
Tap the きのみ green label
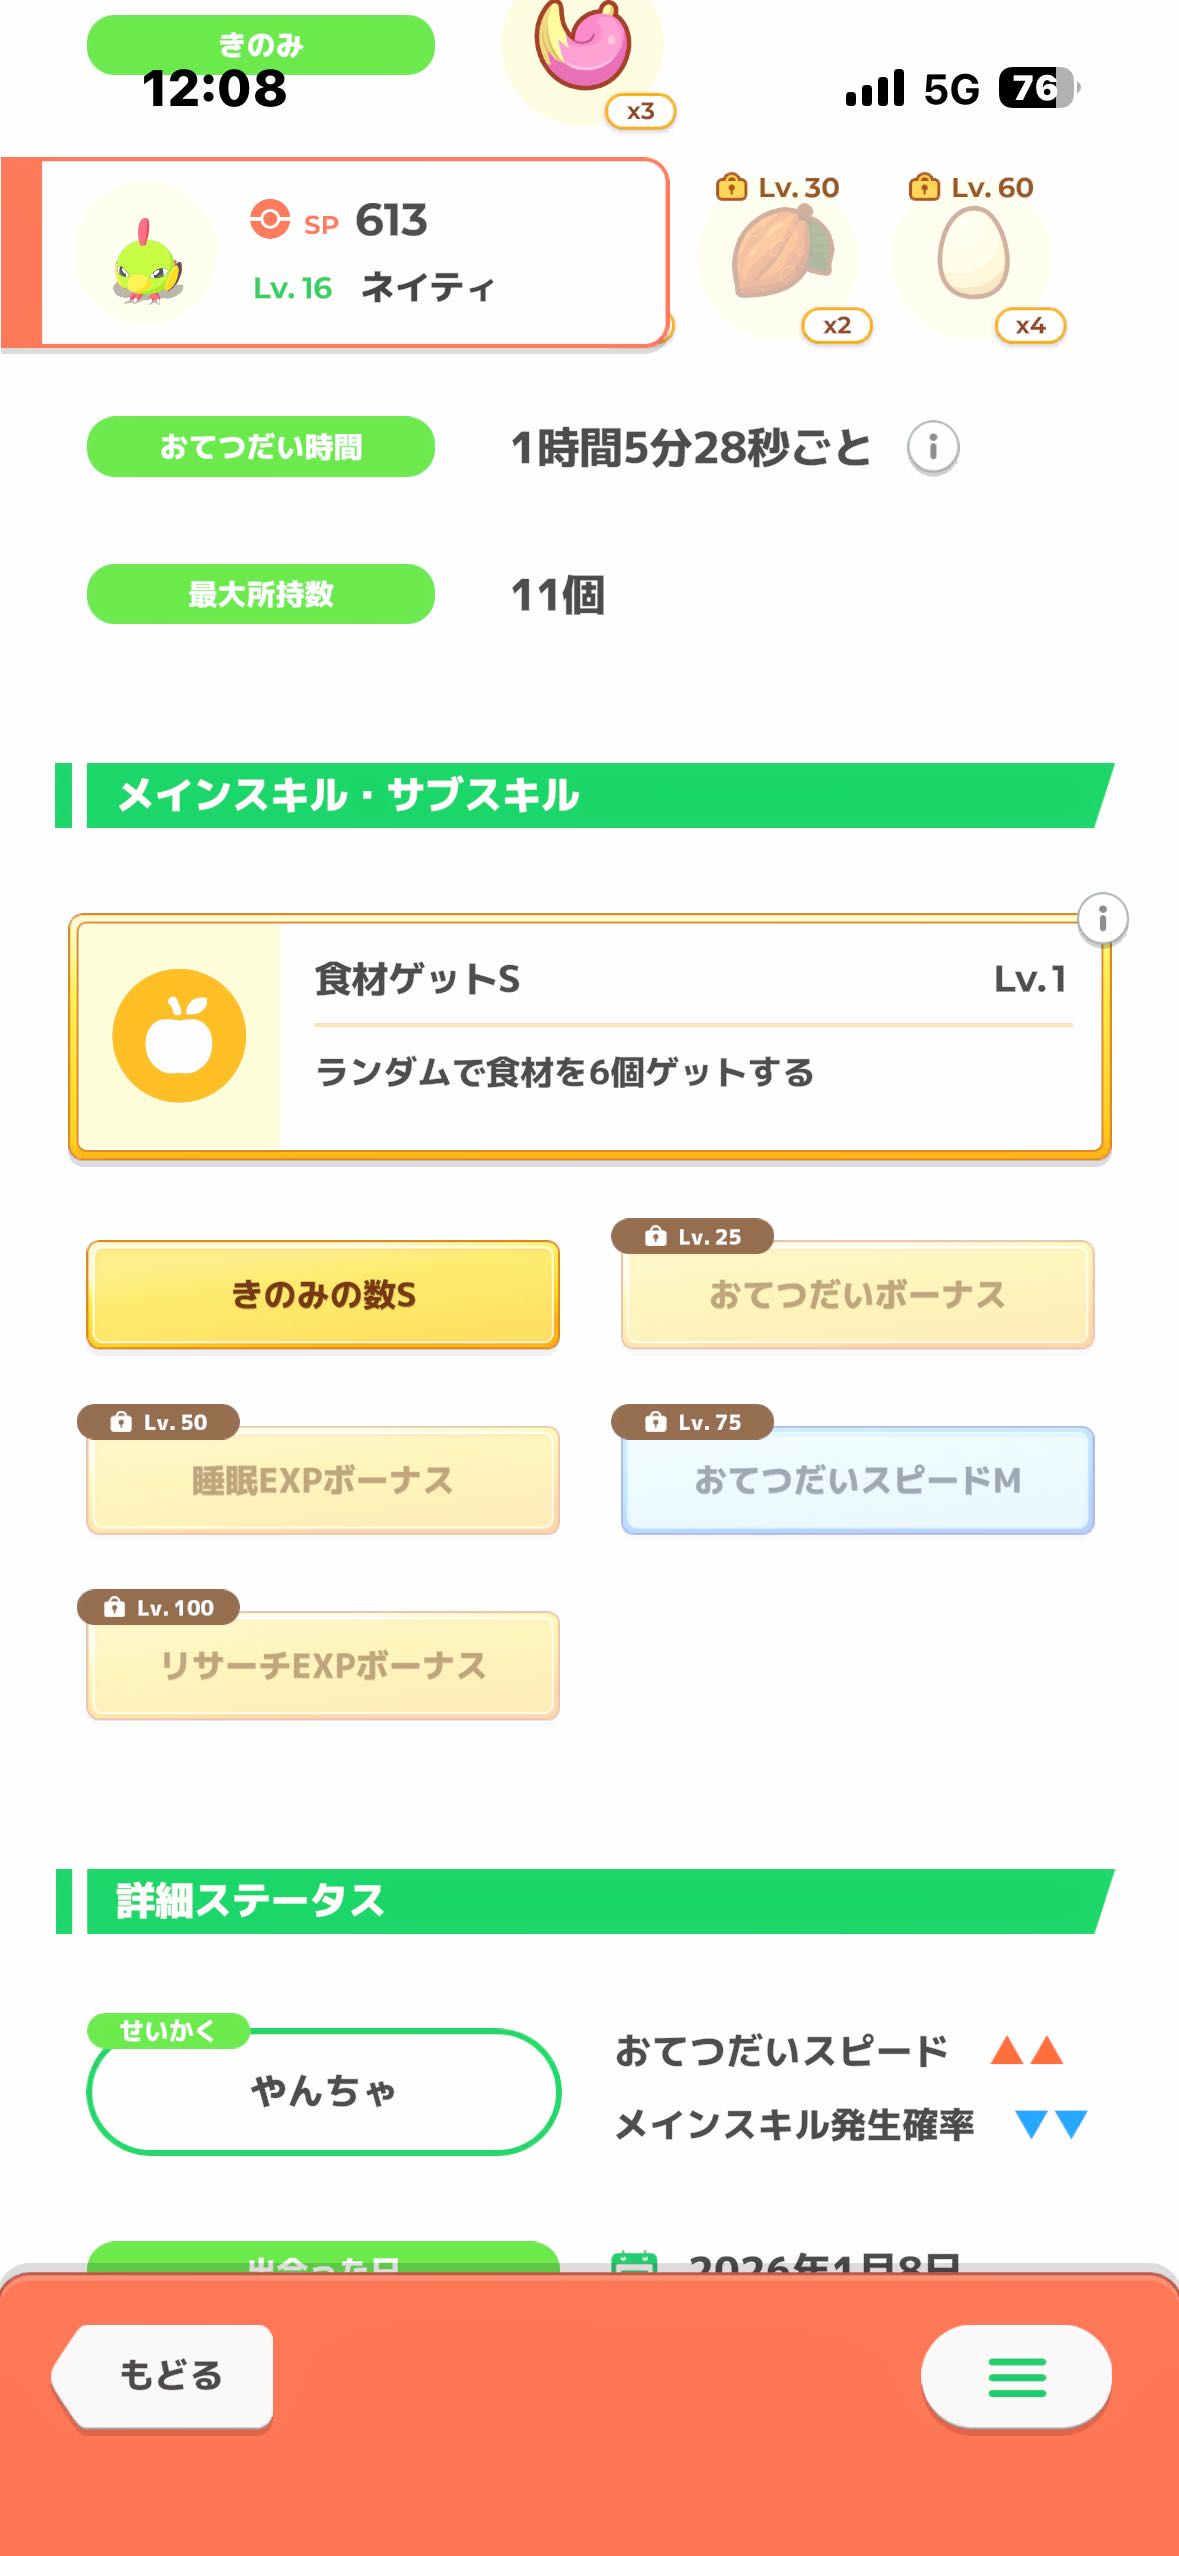[x=261, y=45]
